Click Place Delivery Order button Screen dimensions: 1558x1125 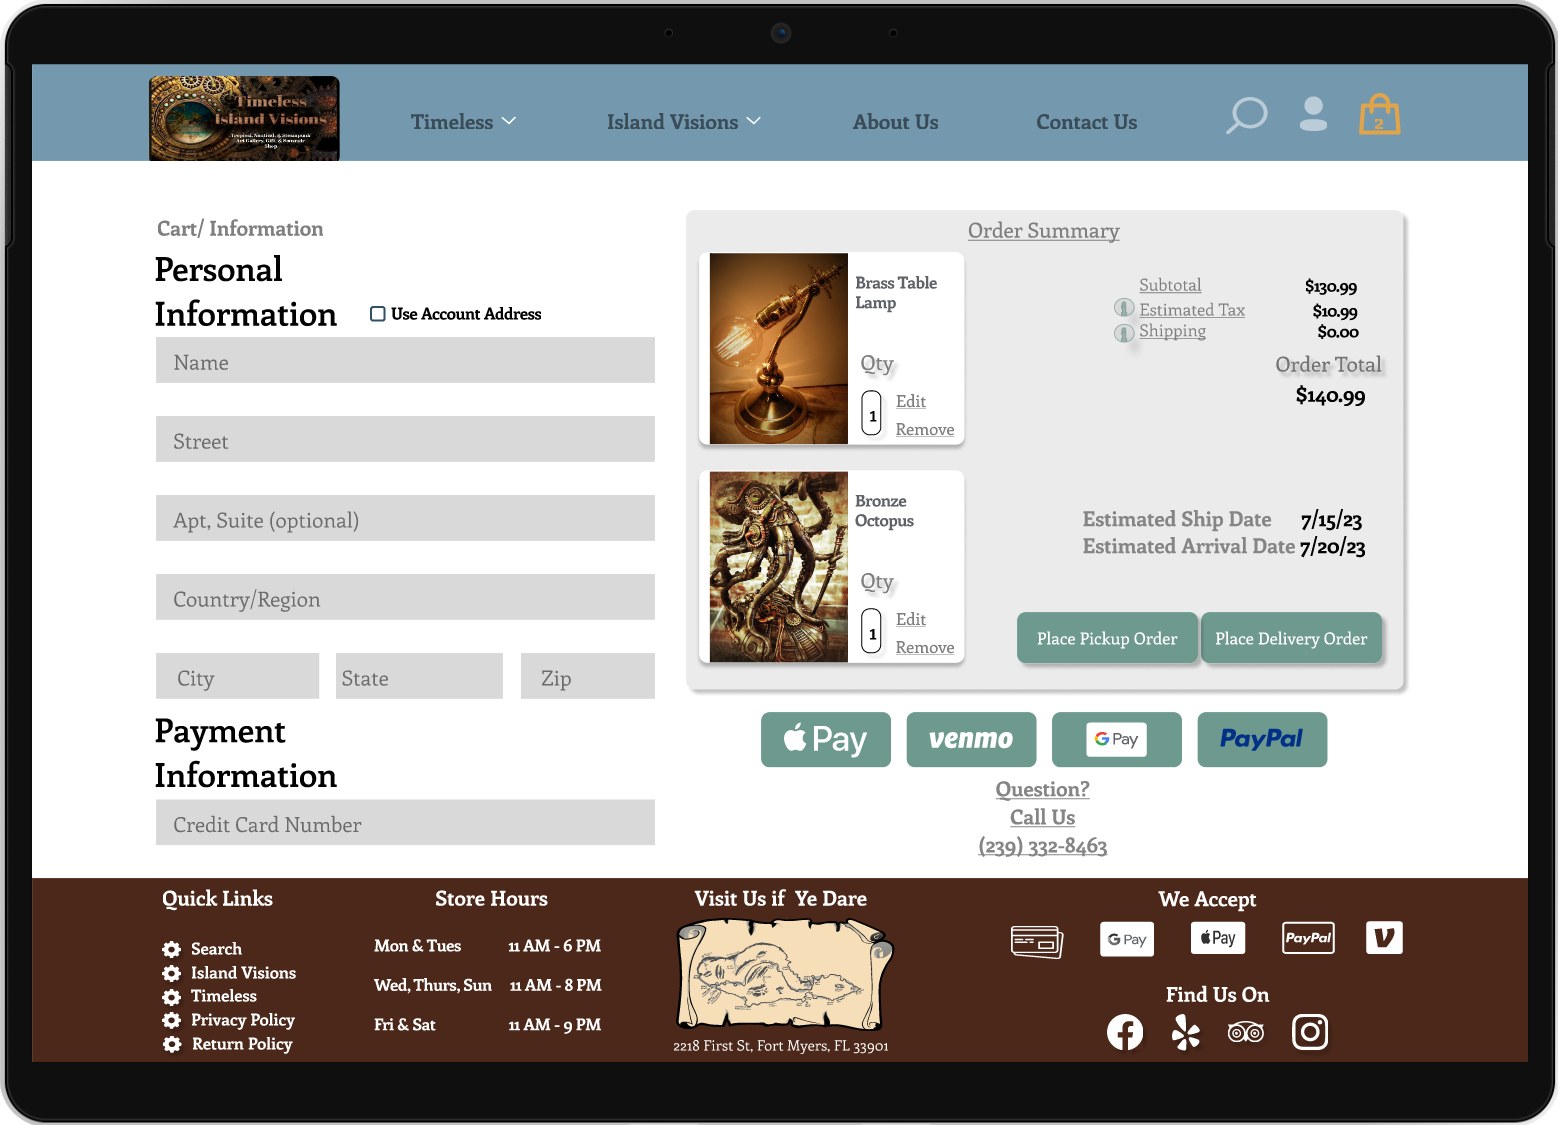point(1291,638)
